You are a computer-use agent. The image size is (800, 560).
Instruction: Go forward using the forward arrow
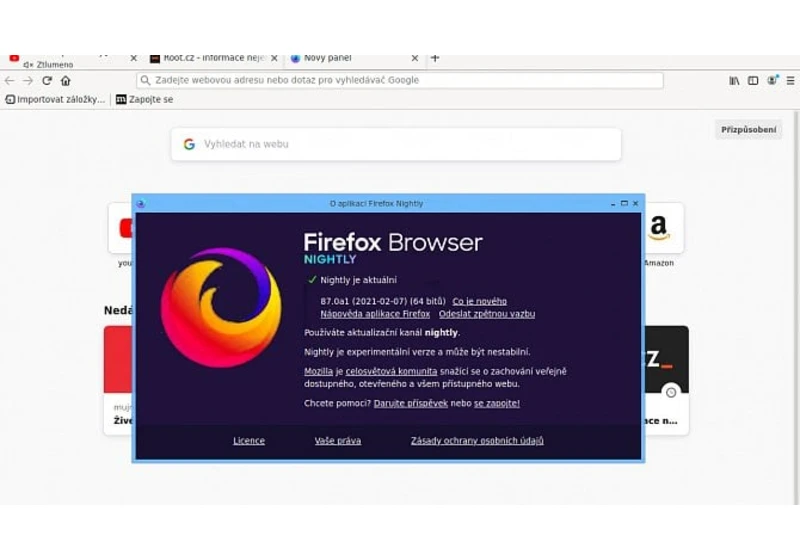pyautogui.click(x=28, y=81)
